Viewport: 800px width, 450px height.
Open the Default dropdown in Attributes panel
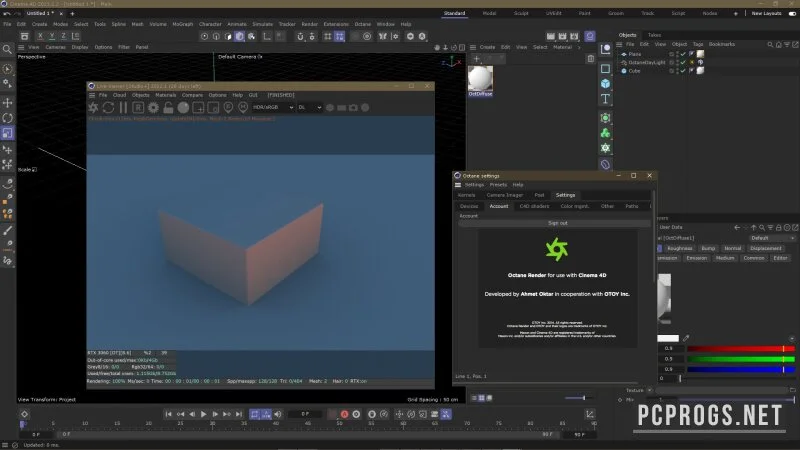pos(772,238)
